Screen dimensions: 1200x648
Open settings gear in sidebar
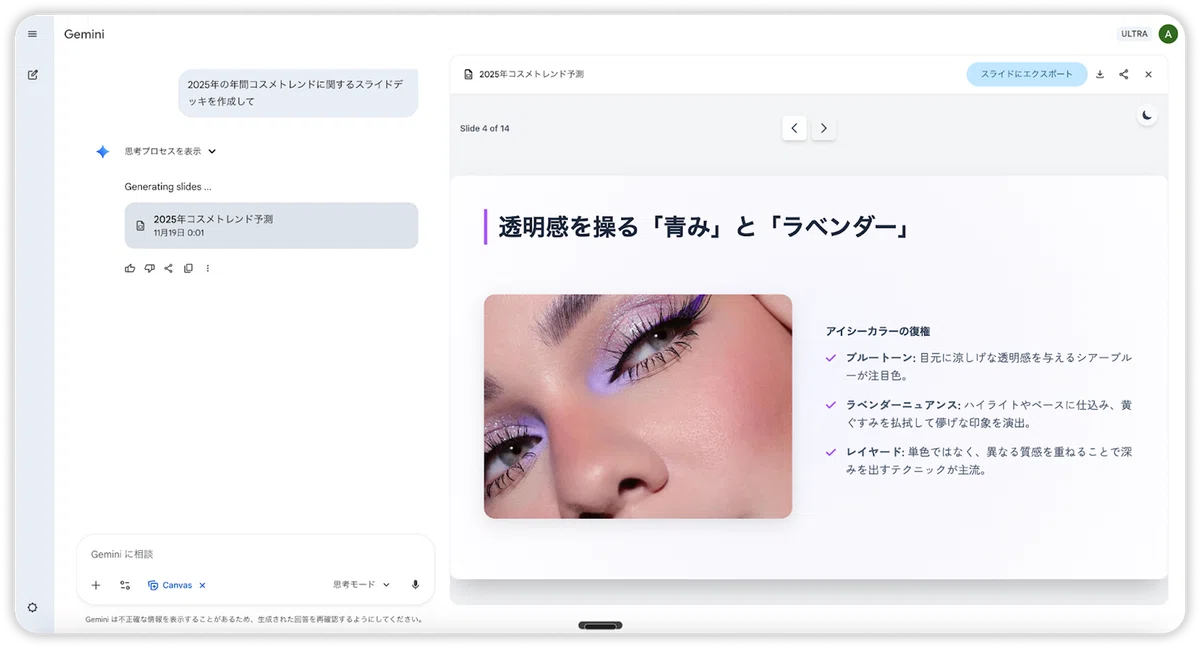click(32, 607)
